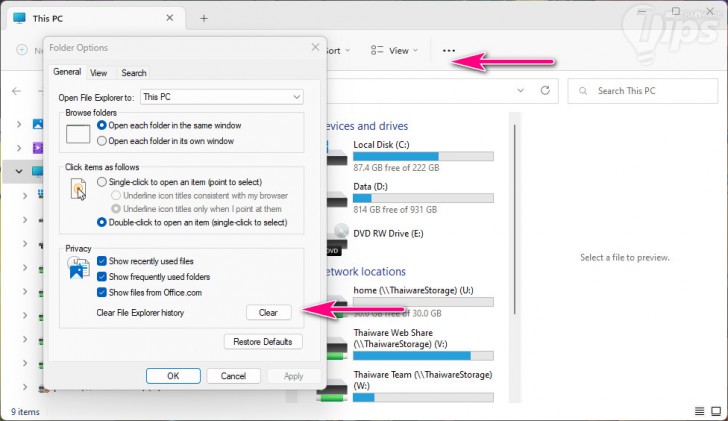Click the This PC monitor icon in tab
Viewport: 728px width, 421px height.
pos(20,18)
